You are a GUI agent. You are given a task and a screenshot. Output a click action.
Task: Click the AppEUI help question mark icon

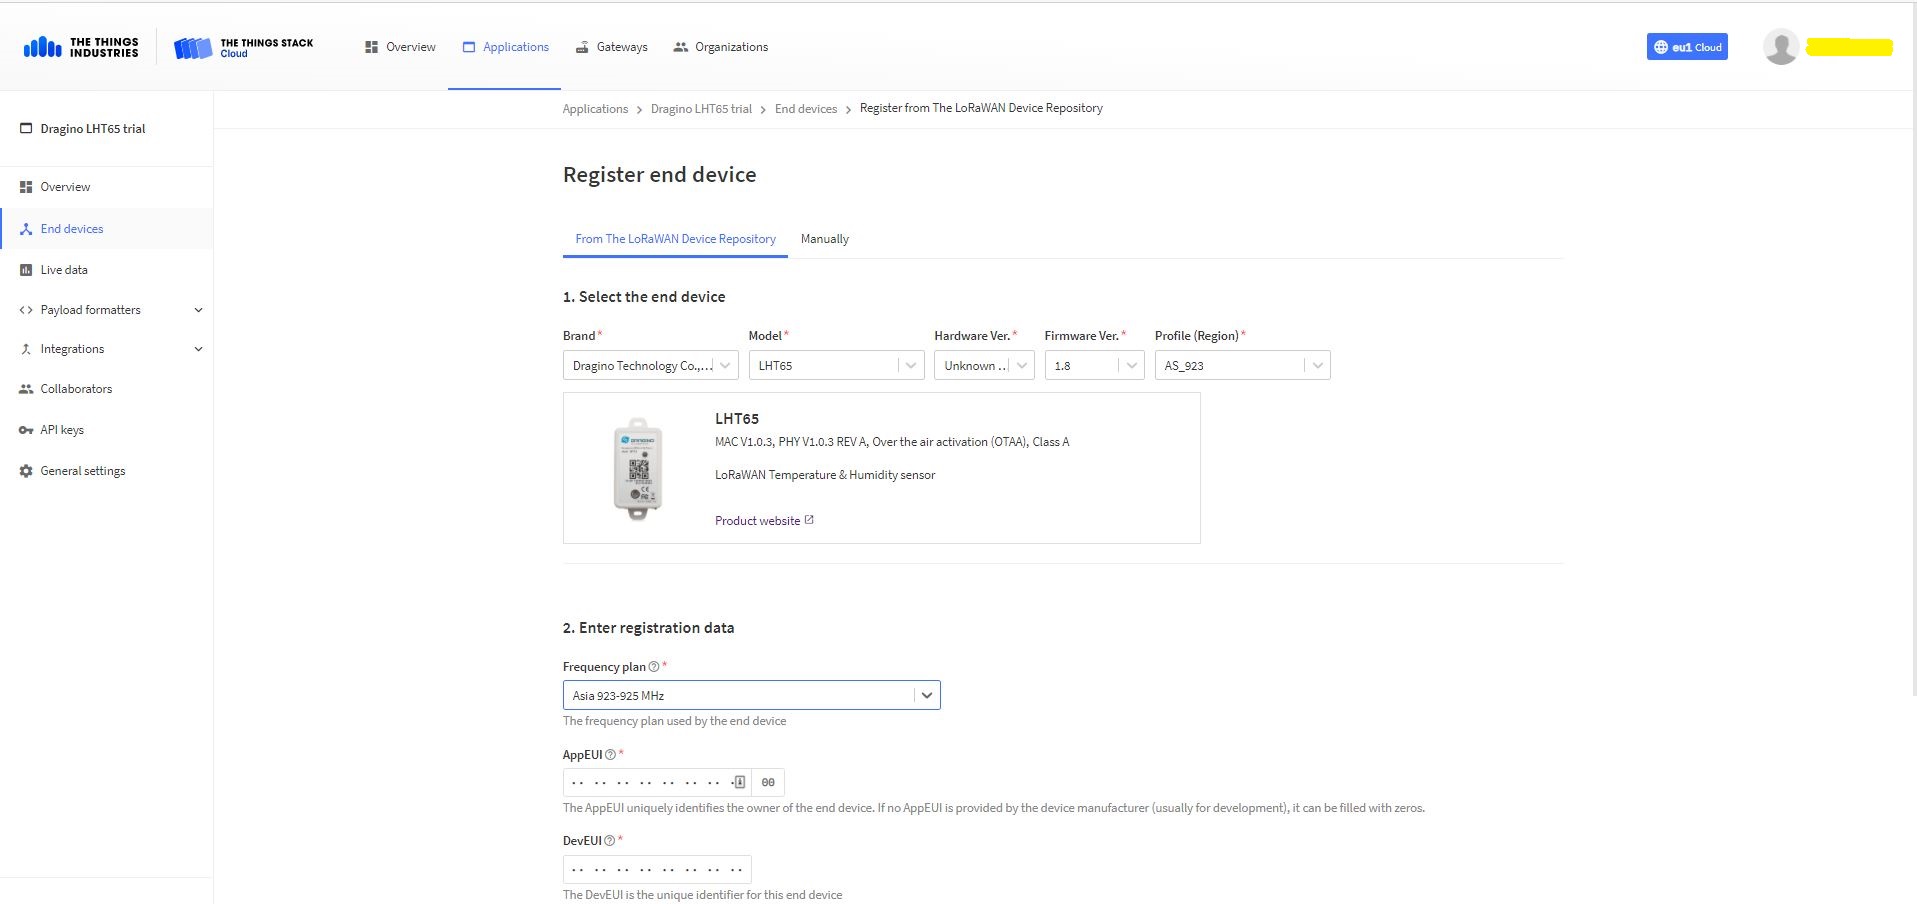(x=610, y=755)
